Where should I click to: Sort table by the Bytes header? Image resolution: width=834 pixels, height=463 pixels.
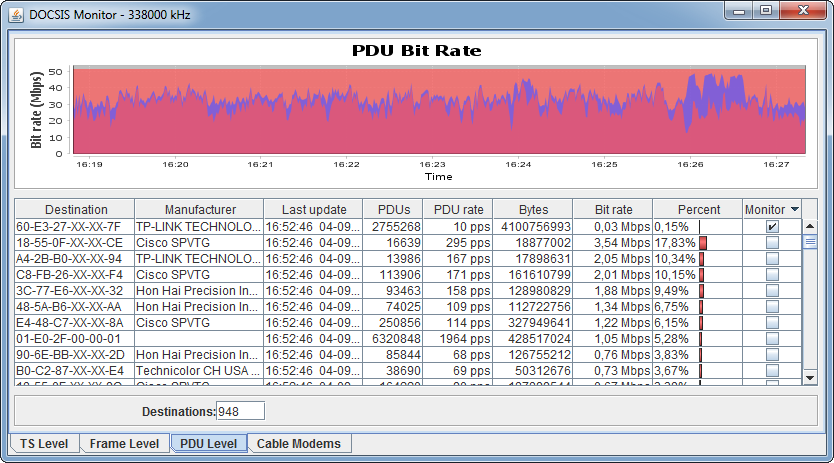(x=533, y=209)
